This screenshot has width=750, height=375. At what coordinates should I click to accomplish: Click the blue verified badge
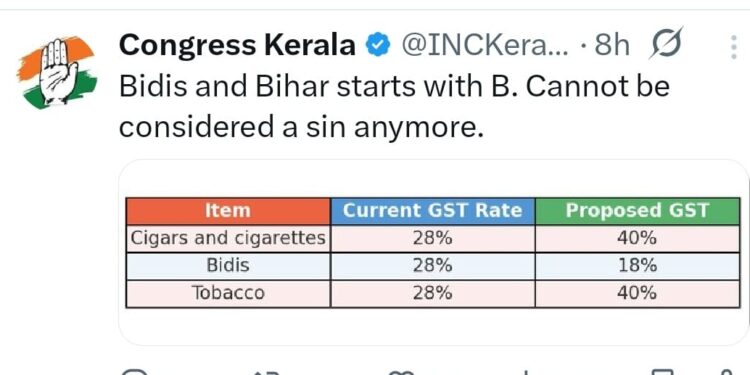click(x=378, y=46)
